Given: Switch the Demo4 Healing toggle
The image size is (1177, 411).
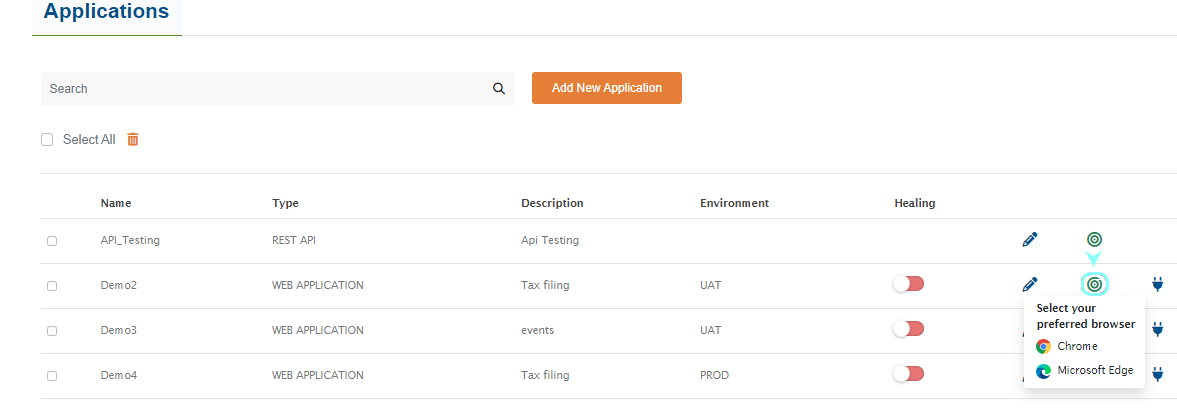Looking at the screenshot, I should (x=908, y=374).
